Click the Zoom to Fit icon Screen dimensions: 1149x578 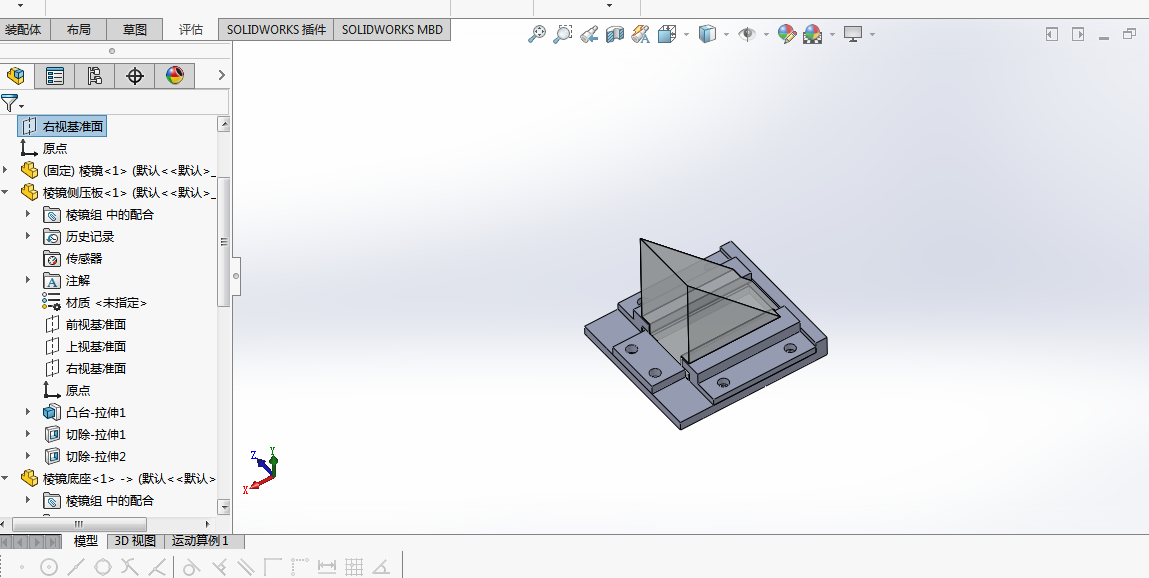coord(537,34)
